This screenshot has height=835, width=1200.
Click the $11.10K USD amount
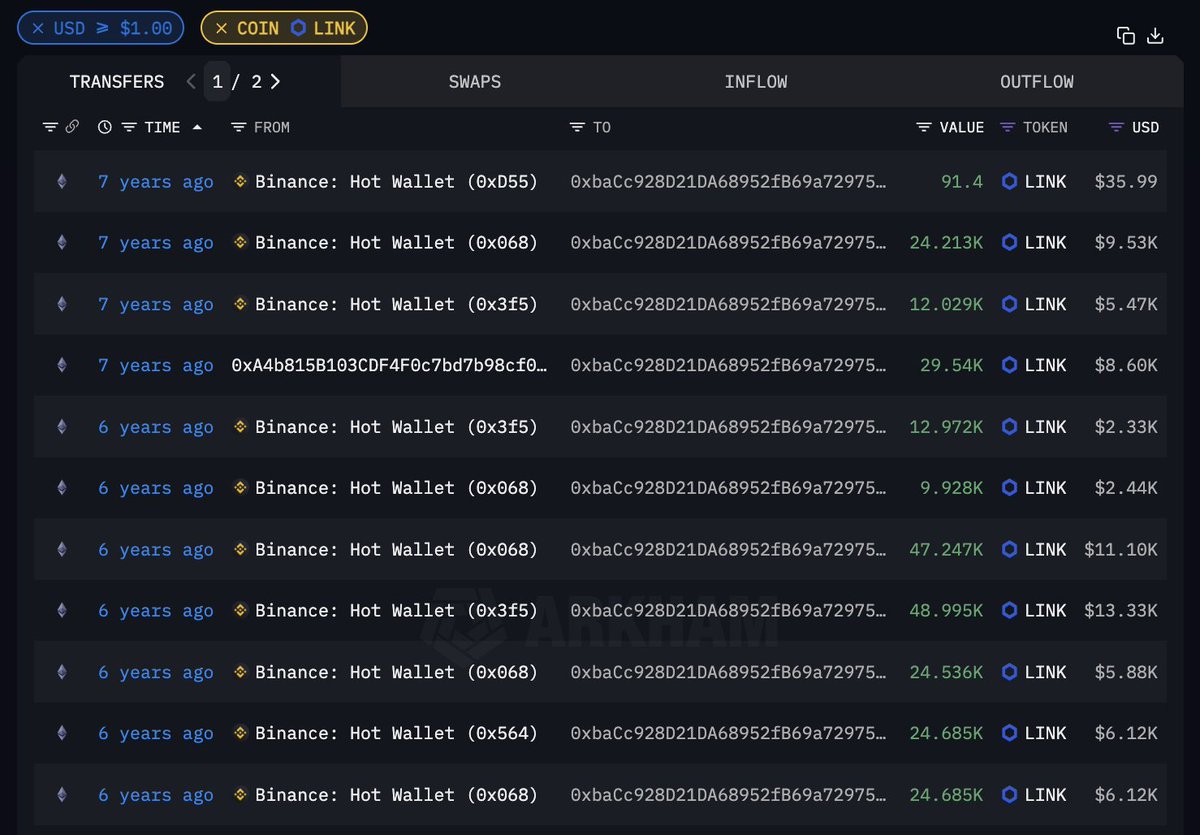(x=1121, y=549)
